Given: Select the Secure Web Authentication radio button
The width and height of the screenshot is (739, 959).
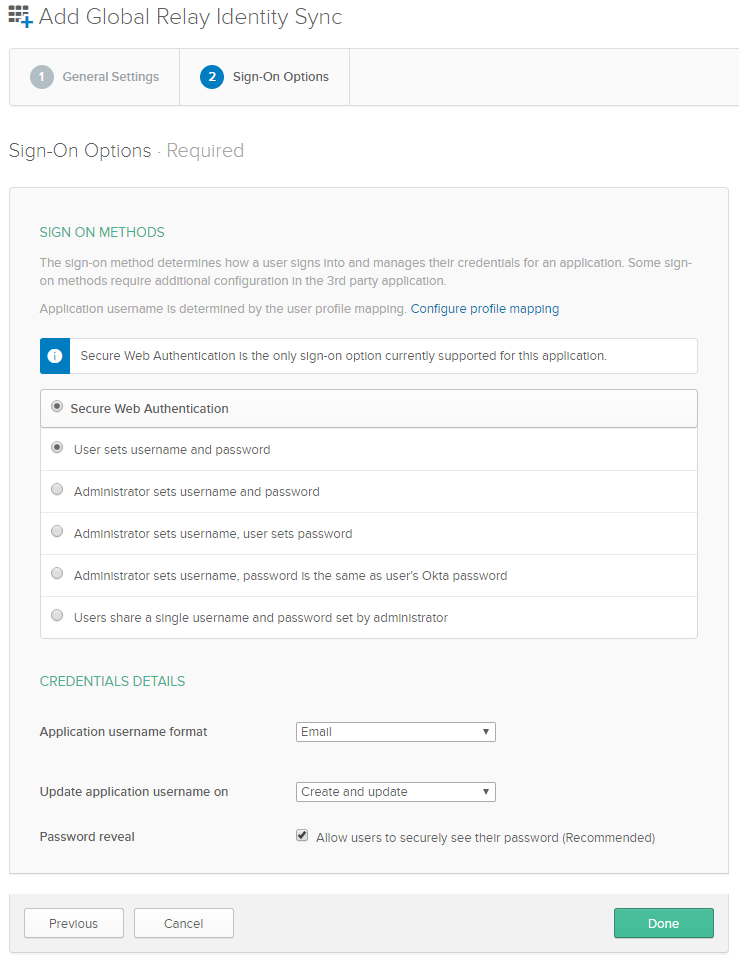Looking at the screenshot, I should point(57,406).
